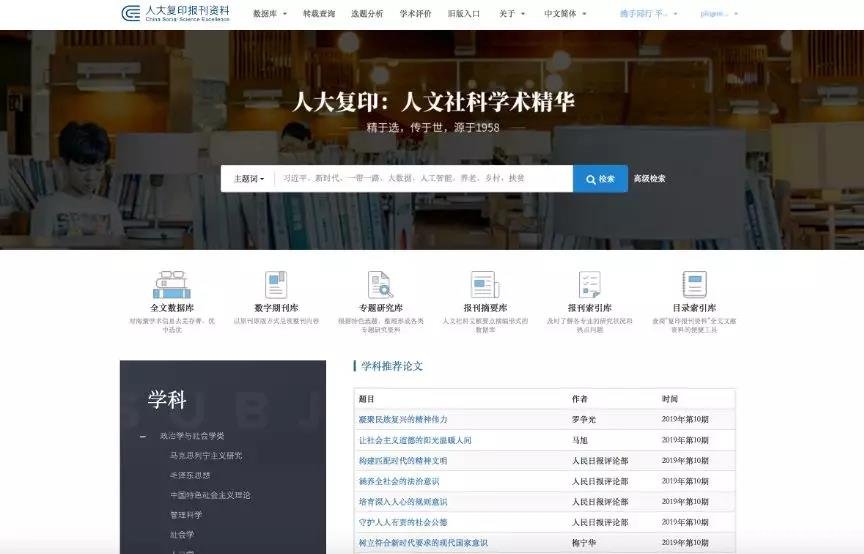Open the 专题研究库 document search icon
Screen dimensions: 864x554
pos(380,284)
